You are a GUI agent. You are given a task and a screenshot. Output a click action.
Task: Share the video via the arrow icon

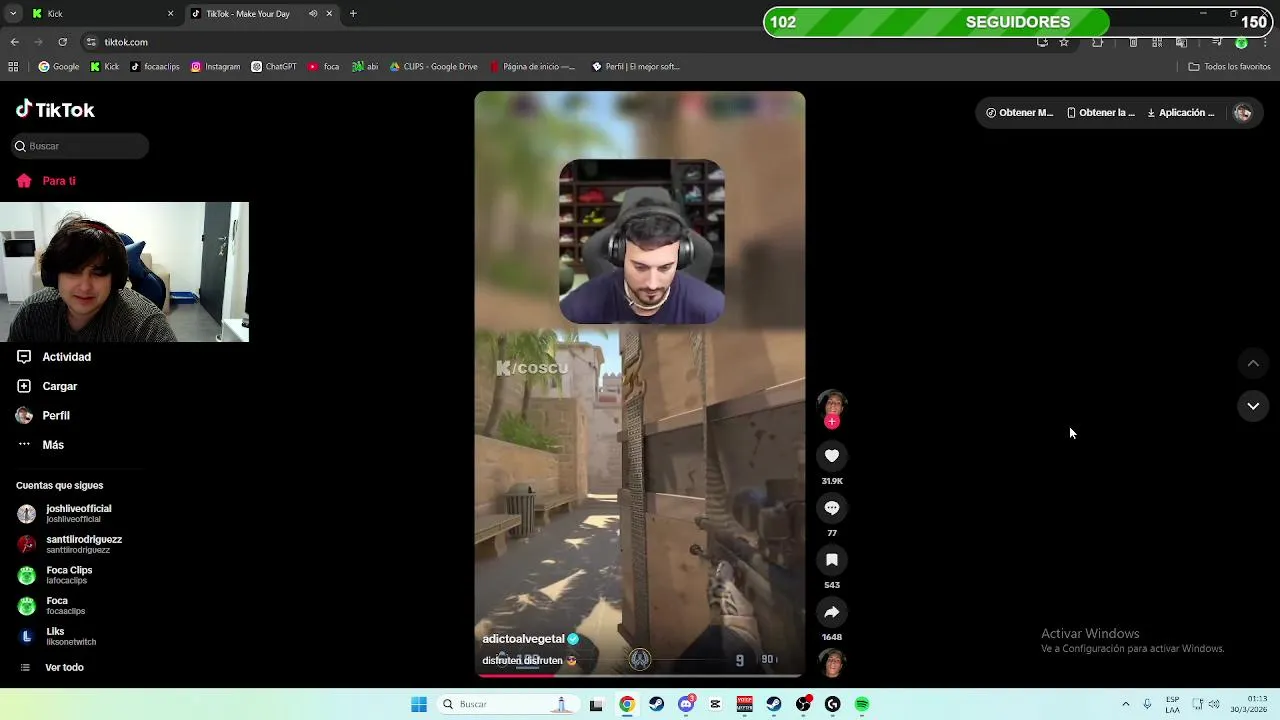pyautogui.click(x=831, y=612)
